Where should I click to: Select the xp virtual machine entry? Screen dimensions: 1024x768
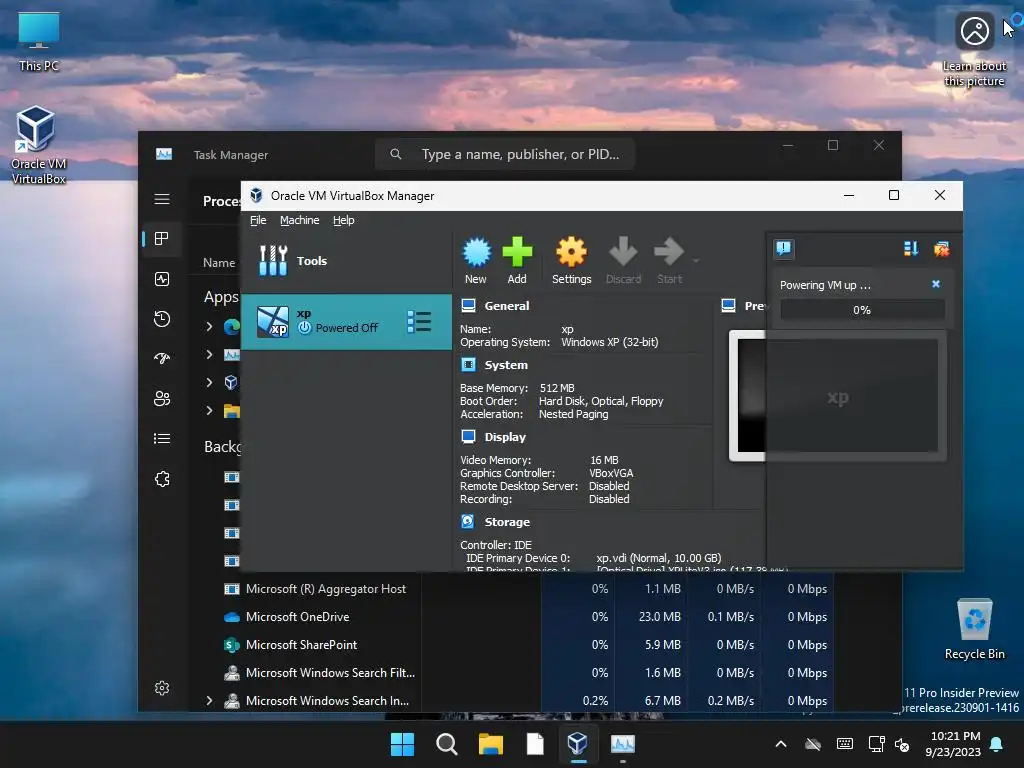[x=346, y=321]
